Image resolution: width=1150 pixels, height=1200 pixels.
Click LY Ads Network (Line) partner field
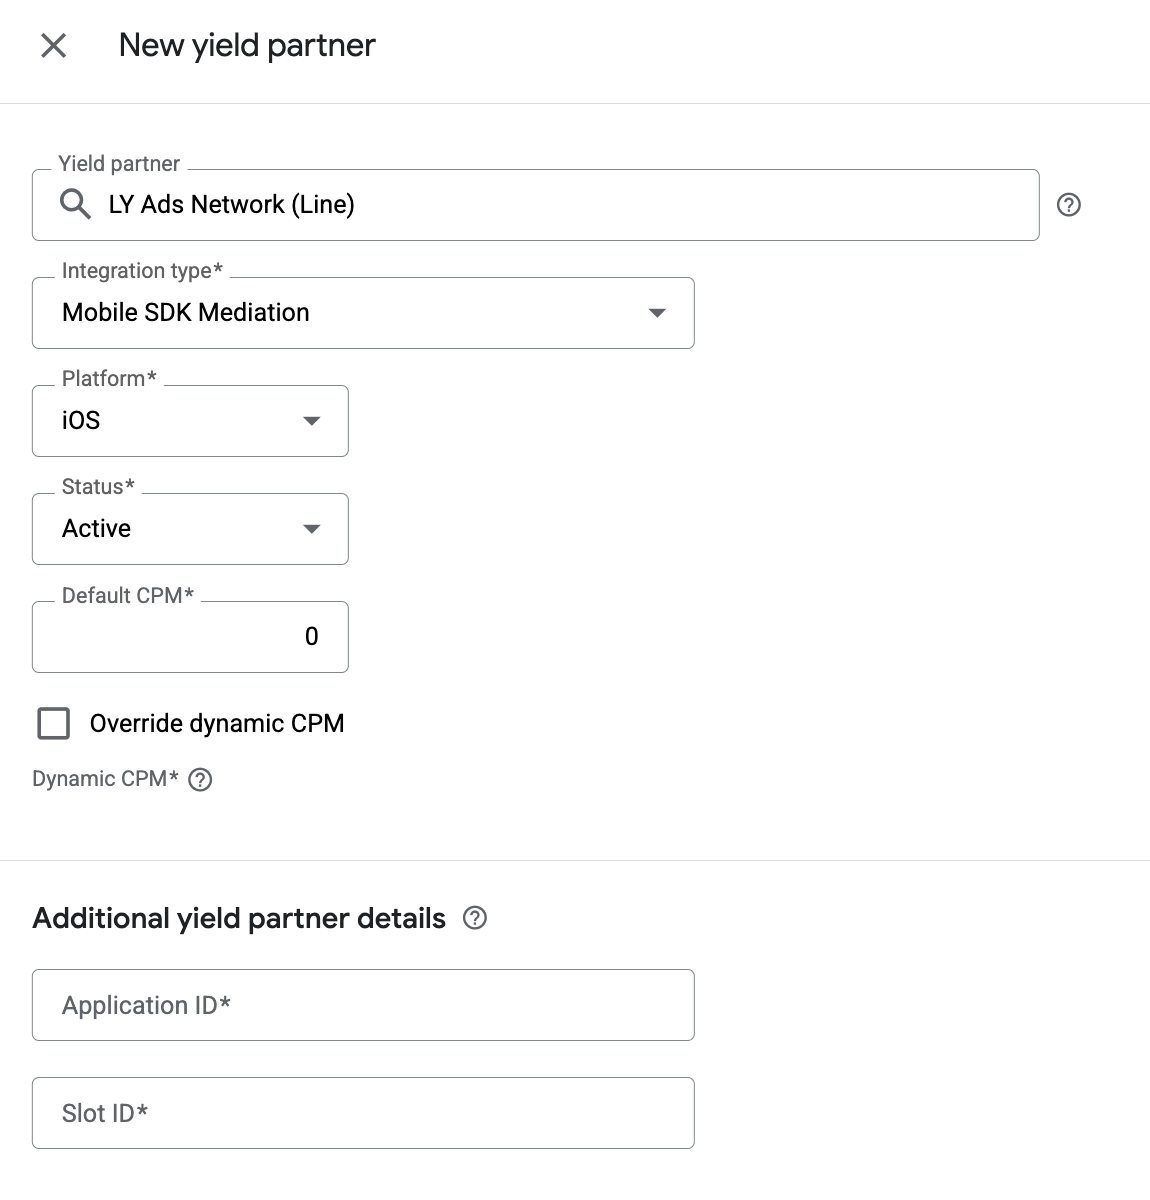pyautogui.click(x=535, y=205)
